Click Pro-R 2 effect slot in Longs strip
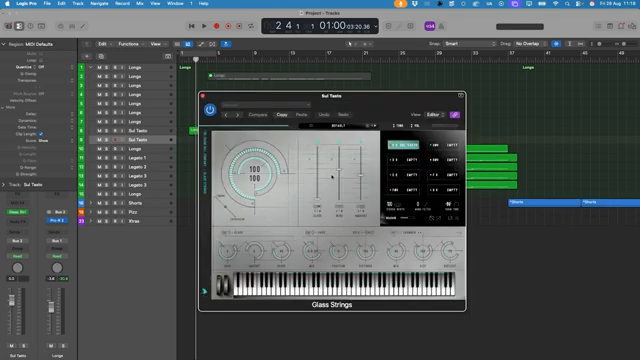The image size is (640, 360). pos(57,220)
